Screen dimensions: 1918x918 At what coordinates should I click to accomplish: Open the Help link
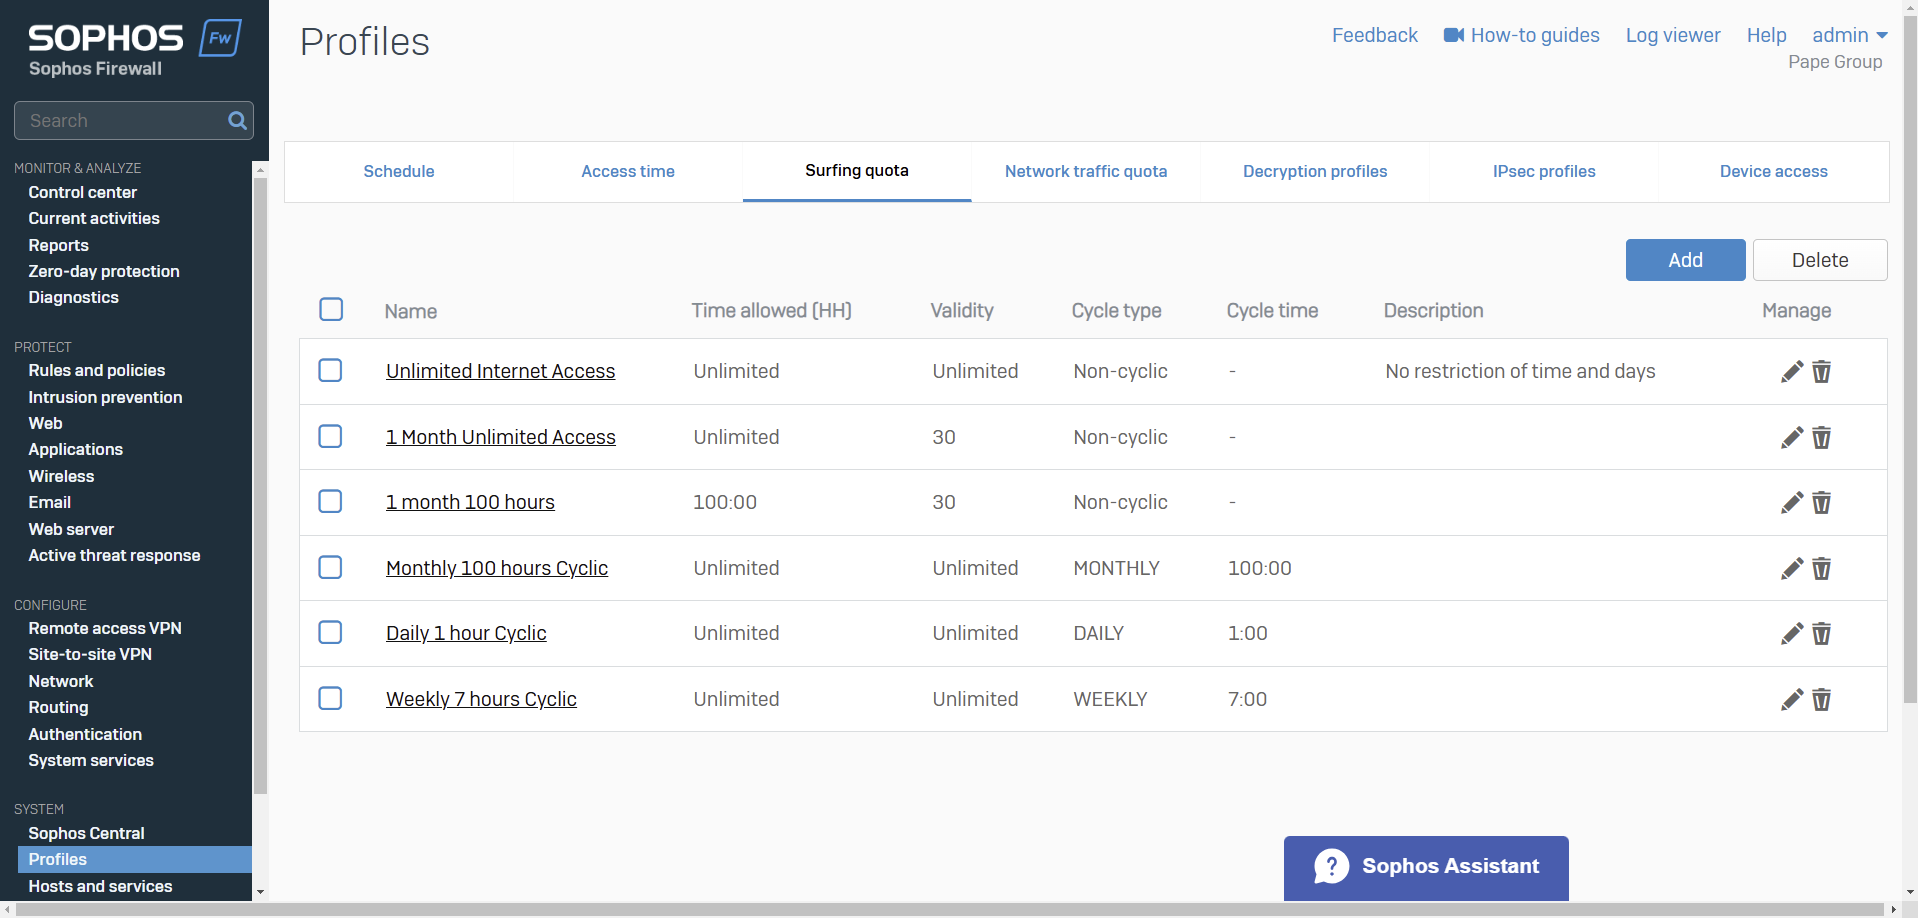tap(1767, 35)
